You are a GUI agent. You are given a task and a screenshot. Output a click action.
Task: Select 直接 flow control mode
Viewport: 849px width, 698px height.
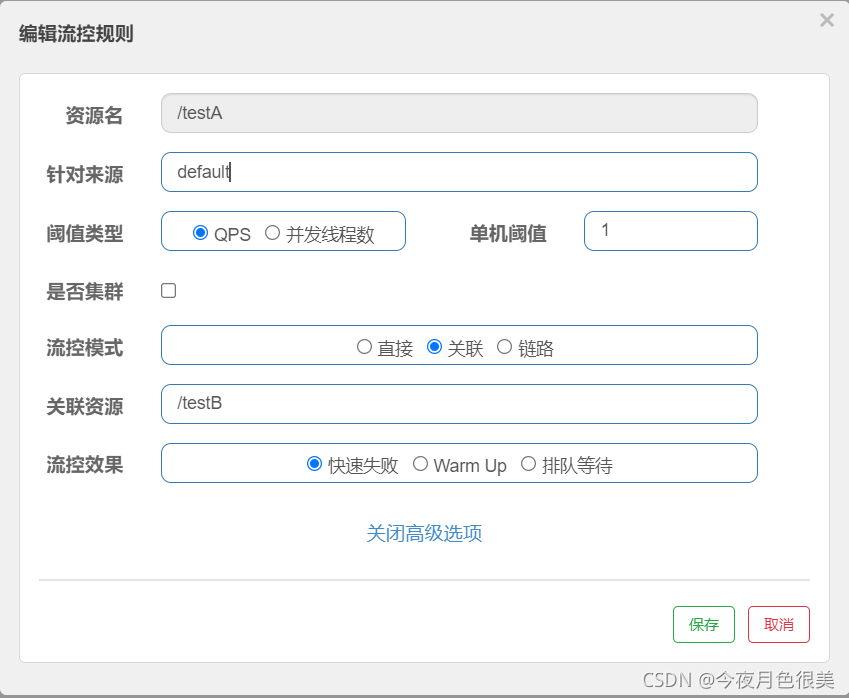point(365,346)
